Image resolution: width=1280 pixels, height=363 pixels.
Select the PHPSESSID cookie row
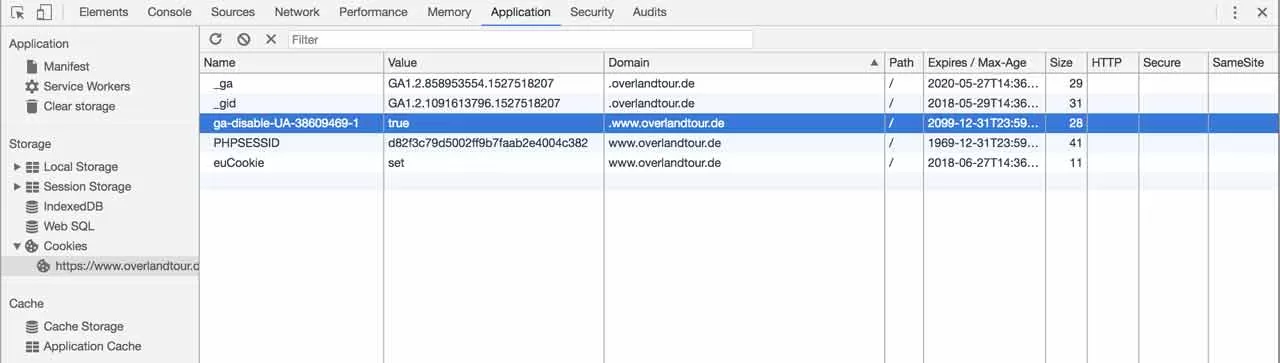pos(740,143)
